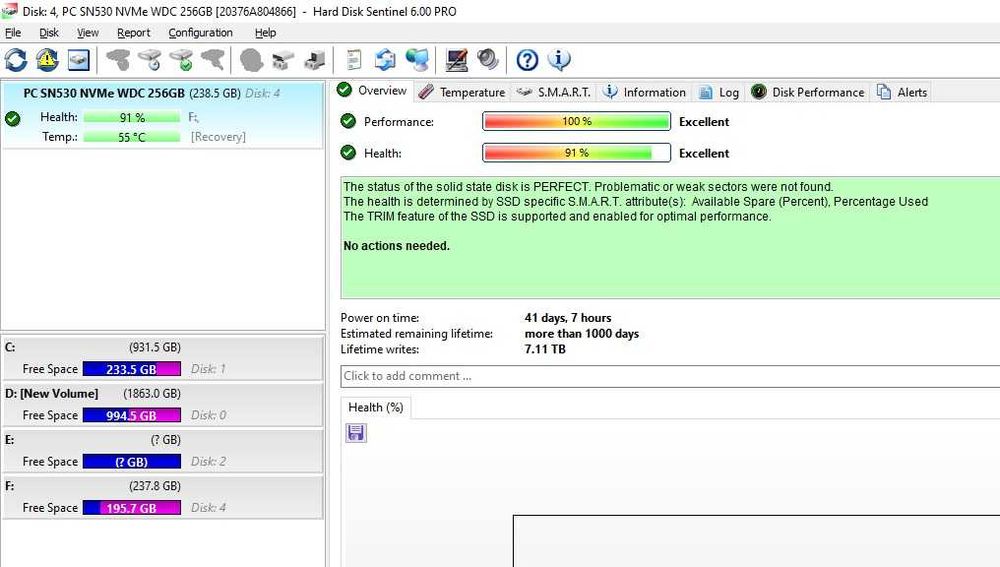Screen dimensions: 1000x567
Task: Click the save icon under Health (%) tab
Action: tap(356, 433)
